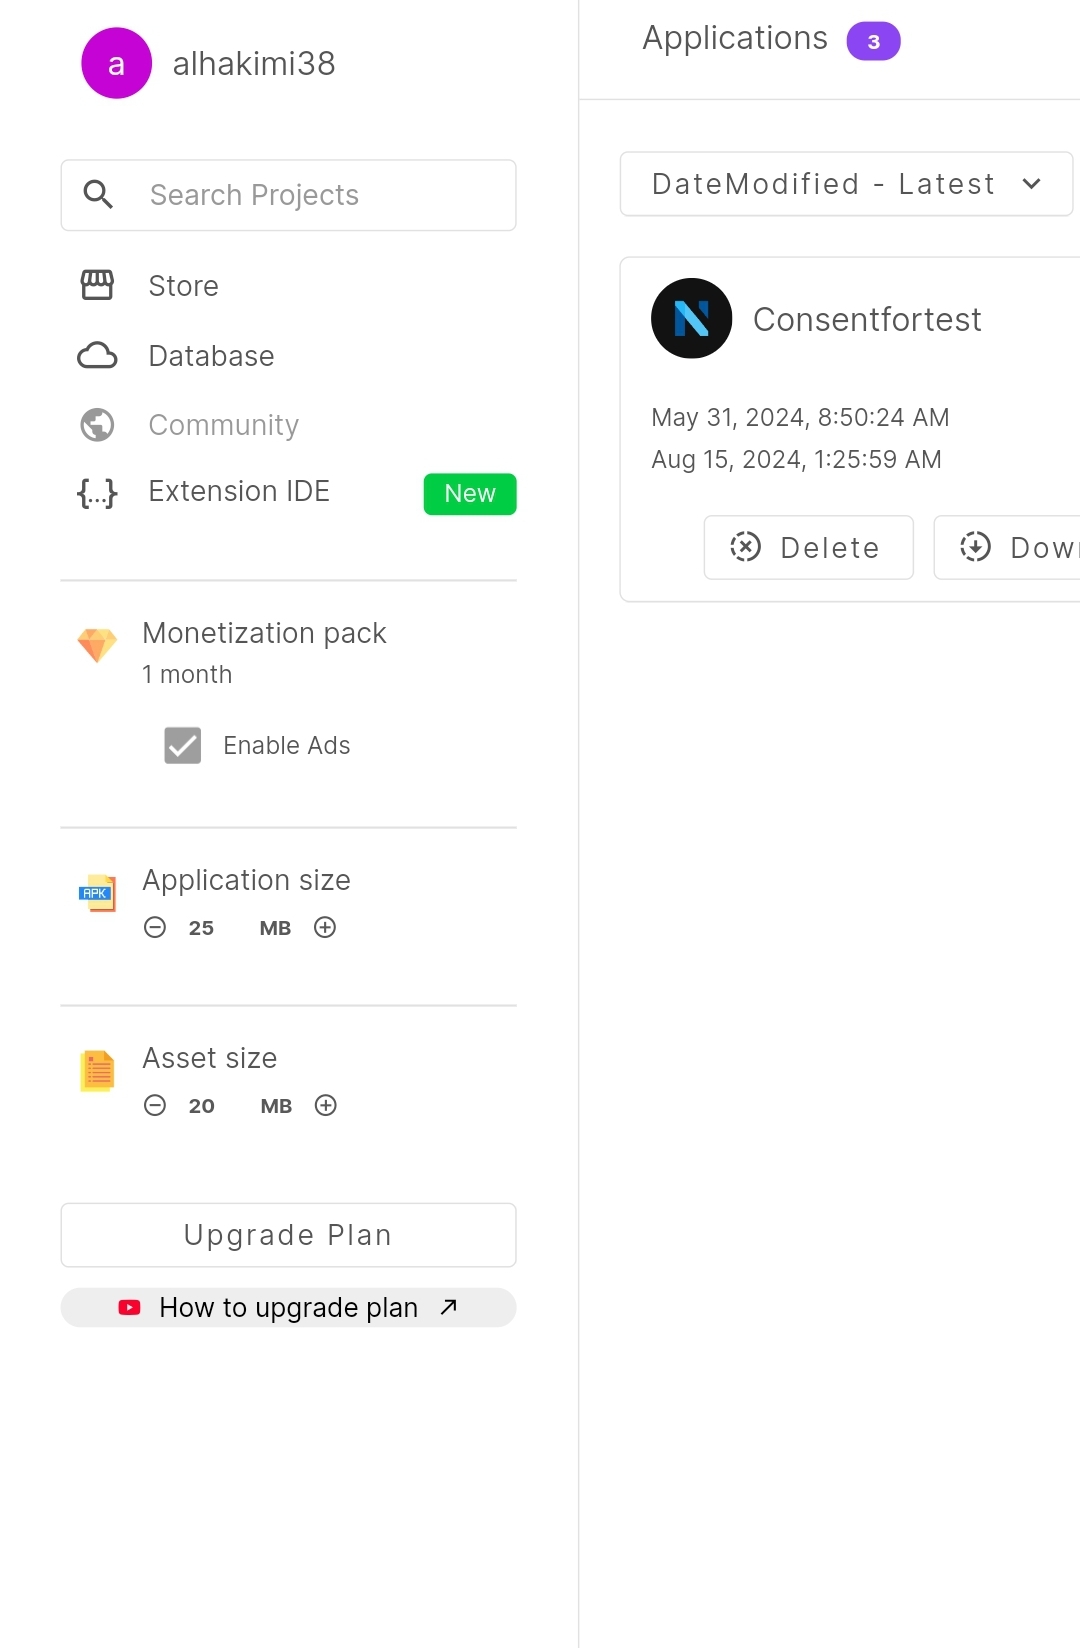Click the Community globe icon
This screenshot has height=1648, width=1080.
tap(97, 425)
